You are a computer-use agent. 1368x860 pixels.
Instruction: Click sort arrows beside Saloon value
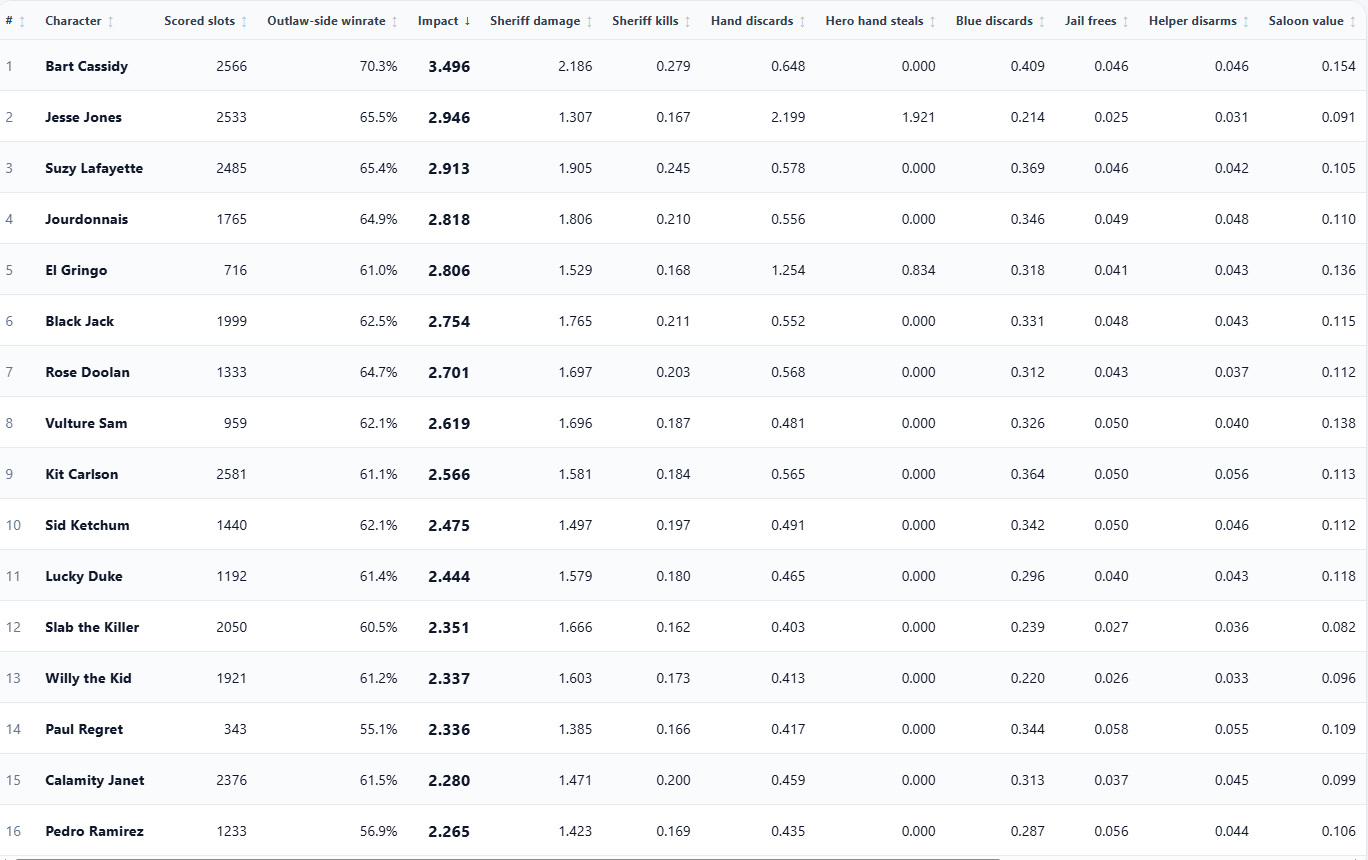tap(1353, 21)
